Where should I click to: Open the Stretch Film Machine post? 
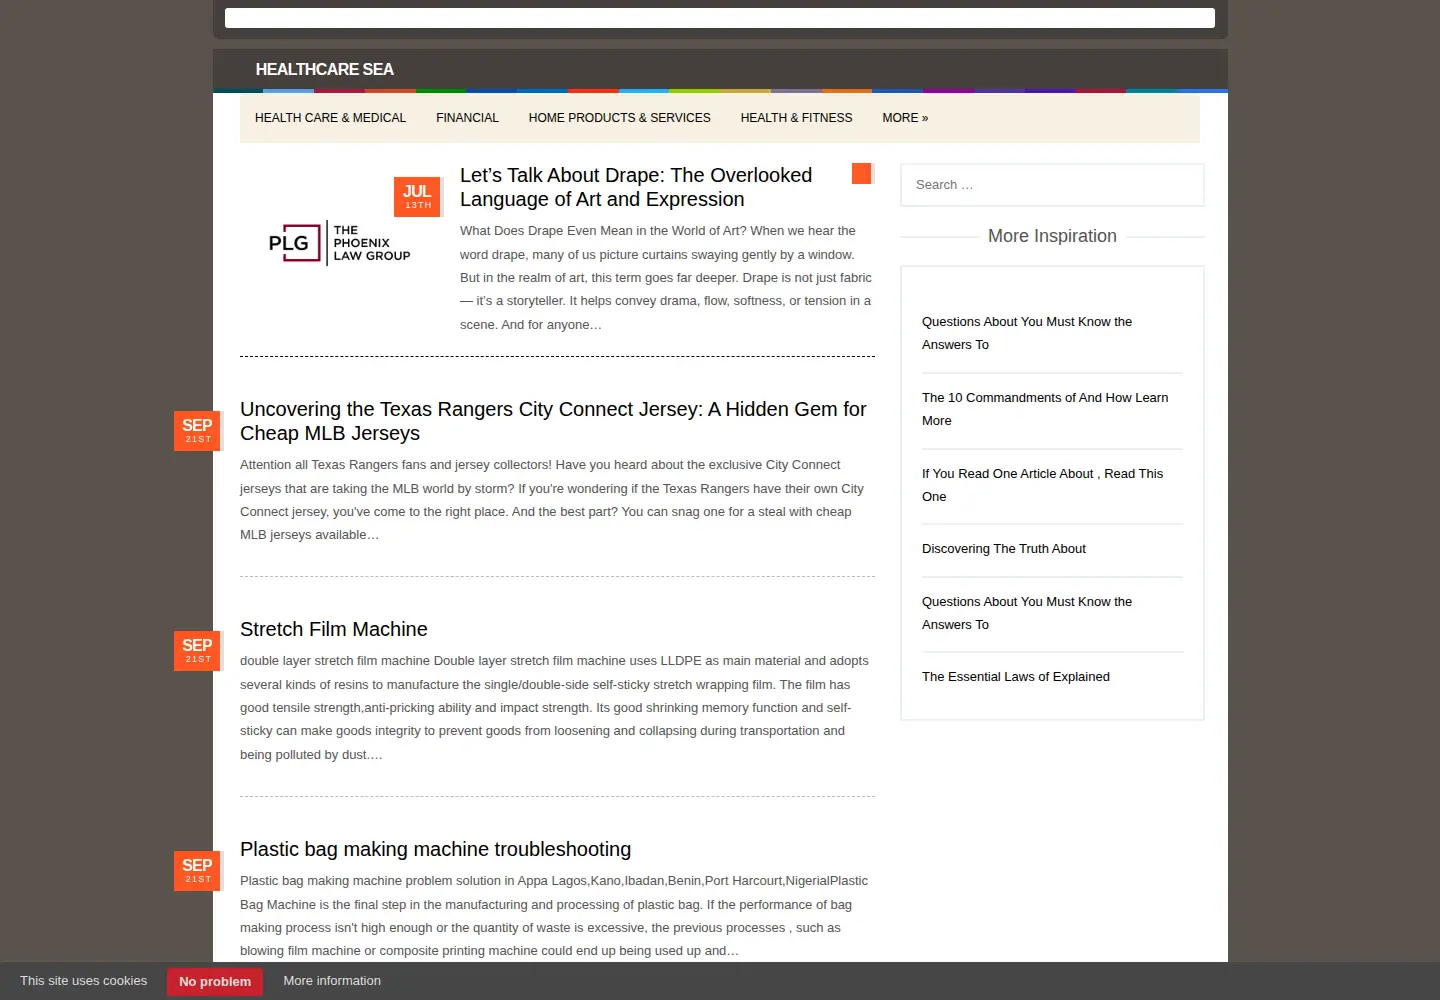pos(334,629)
